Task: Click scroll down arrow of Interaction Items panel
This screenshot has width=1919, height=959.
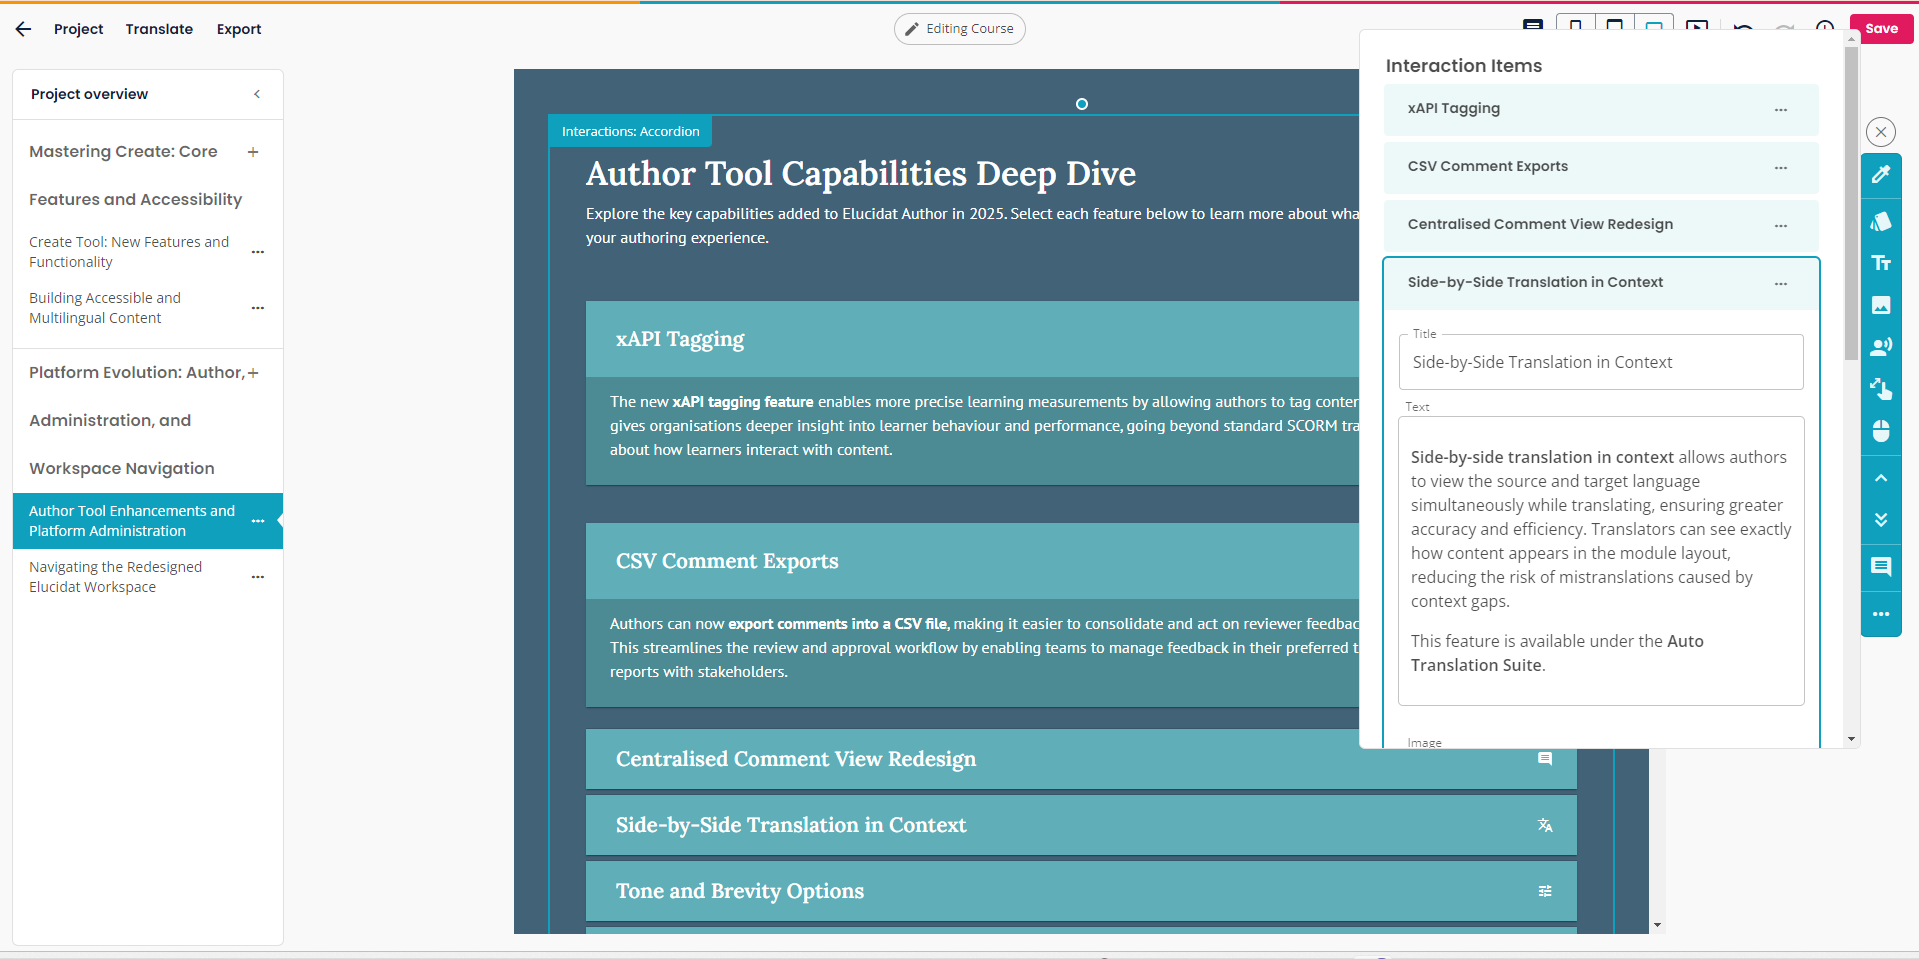Action: click(1851, 739)
